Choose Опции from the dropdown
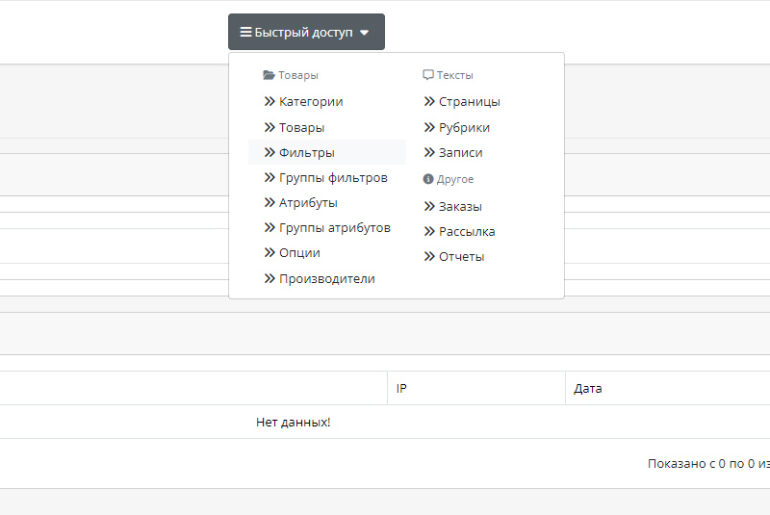770x515 pixels. point(299,252)
